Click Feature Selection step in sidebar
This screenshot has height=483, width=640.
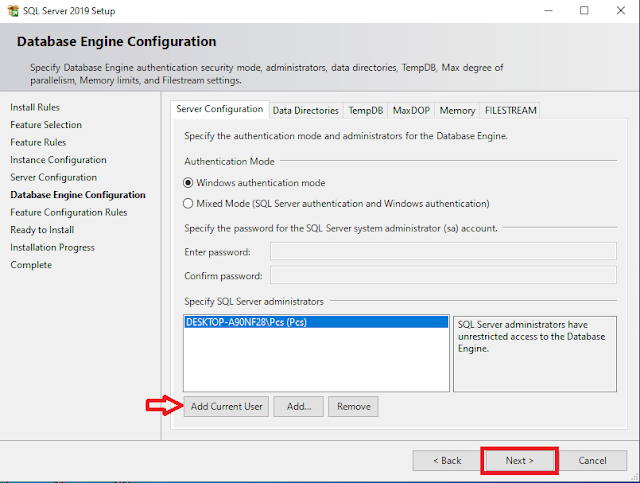coord(46,125)
